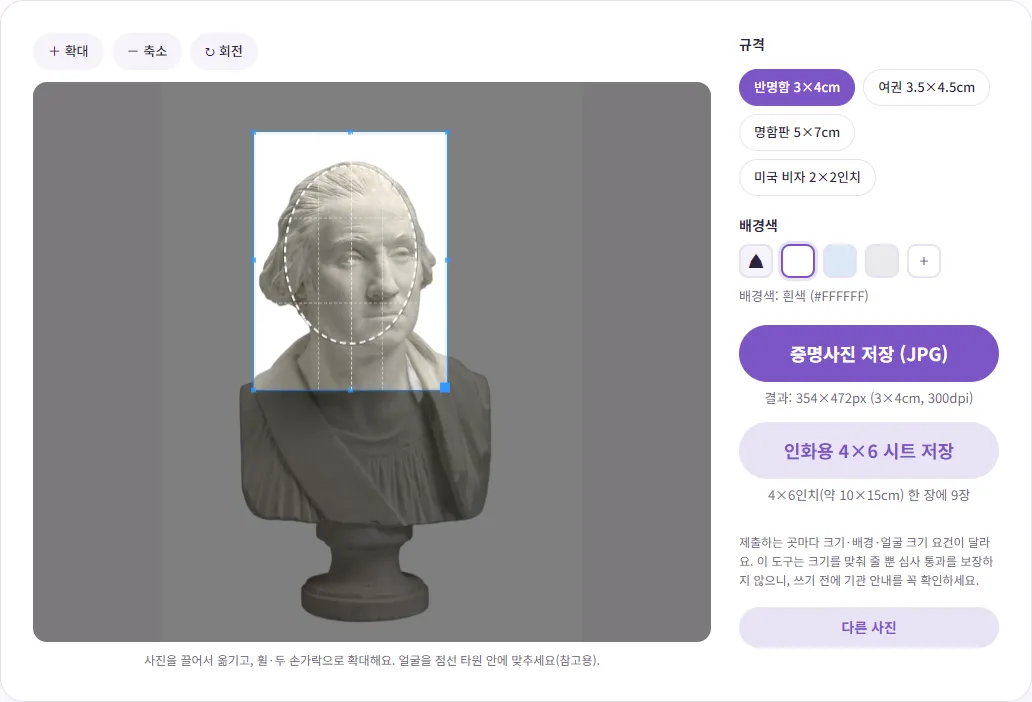Viewport: 1032px width, 702px height.
Task: Select the 미국 비자 2×2인치 size option
Action: point(807,177)
